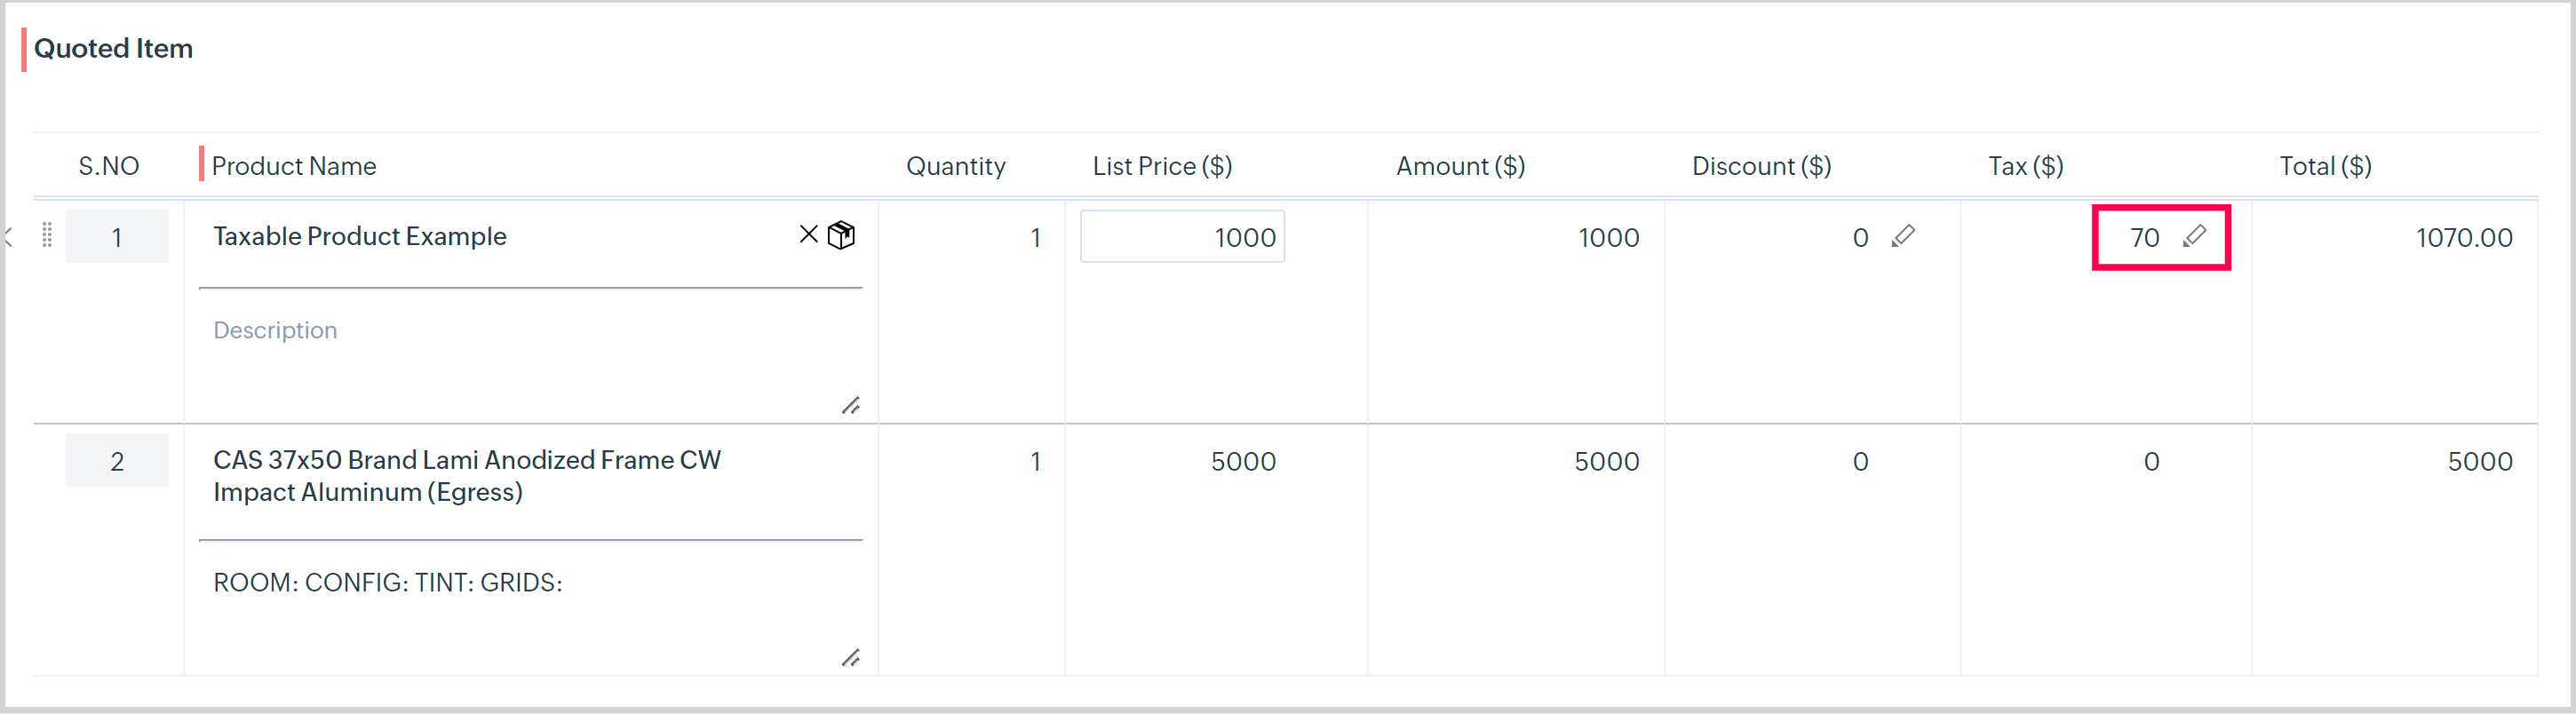Click row 1 description resize handle

pyautogui.click(x=851, y=405)
